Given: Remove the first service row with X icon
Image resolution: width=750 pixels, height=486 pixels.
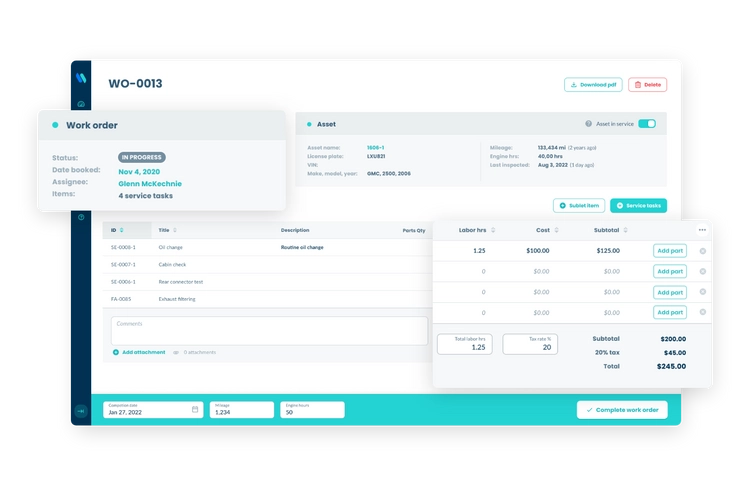Looking at the screenshot, I should [702, 251].
